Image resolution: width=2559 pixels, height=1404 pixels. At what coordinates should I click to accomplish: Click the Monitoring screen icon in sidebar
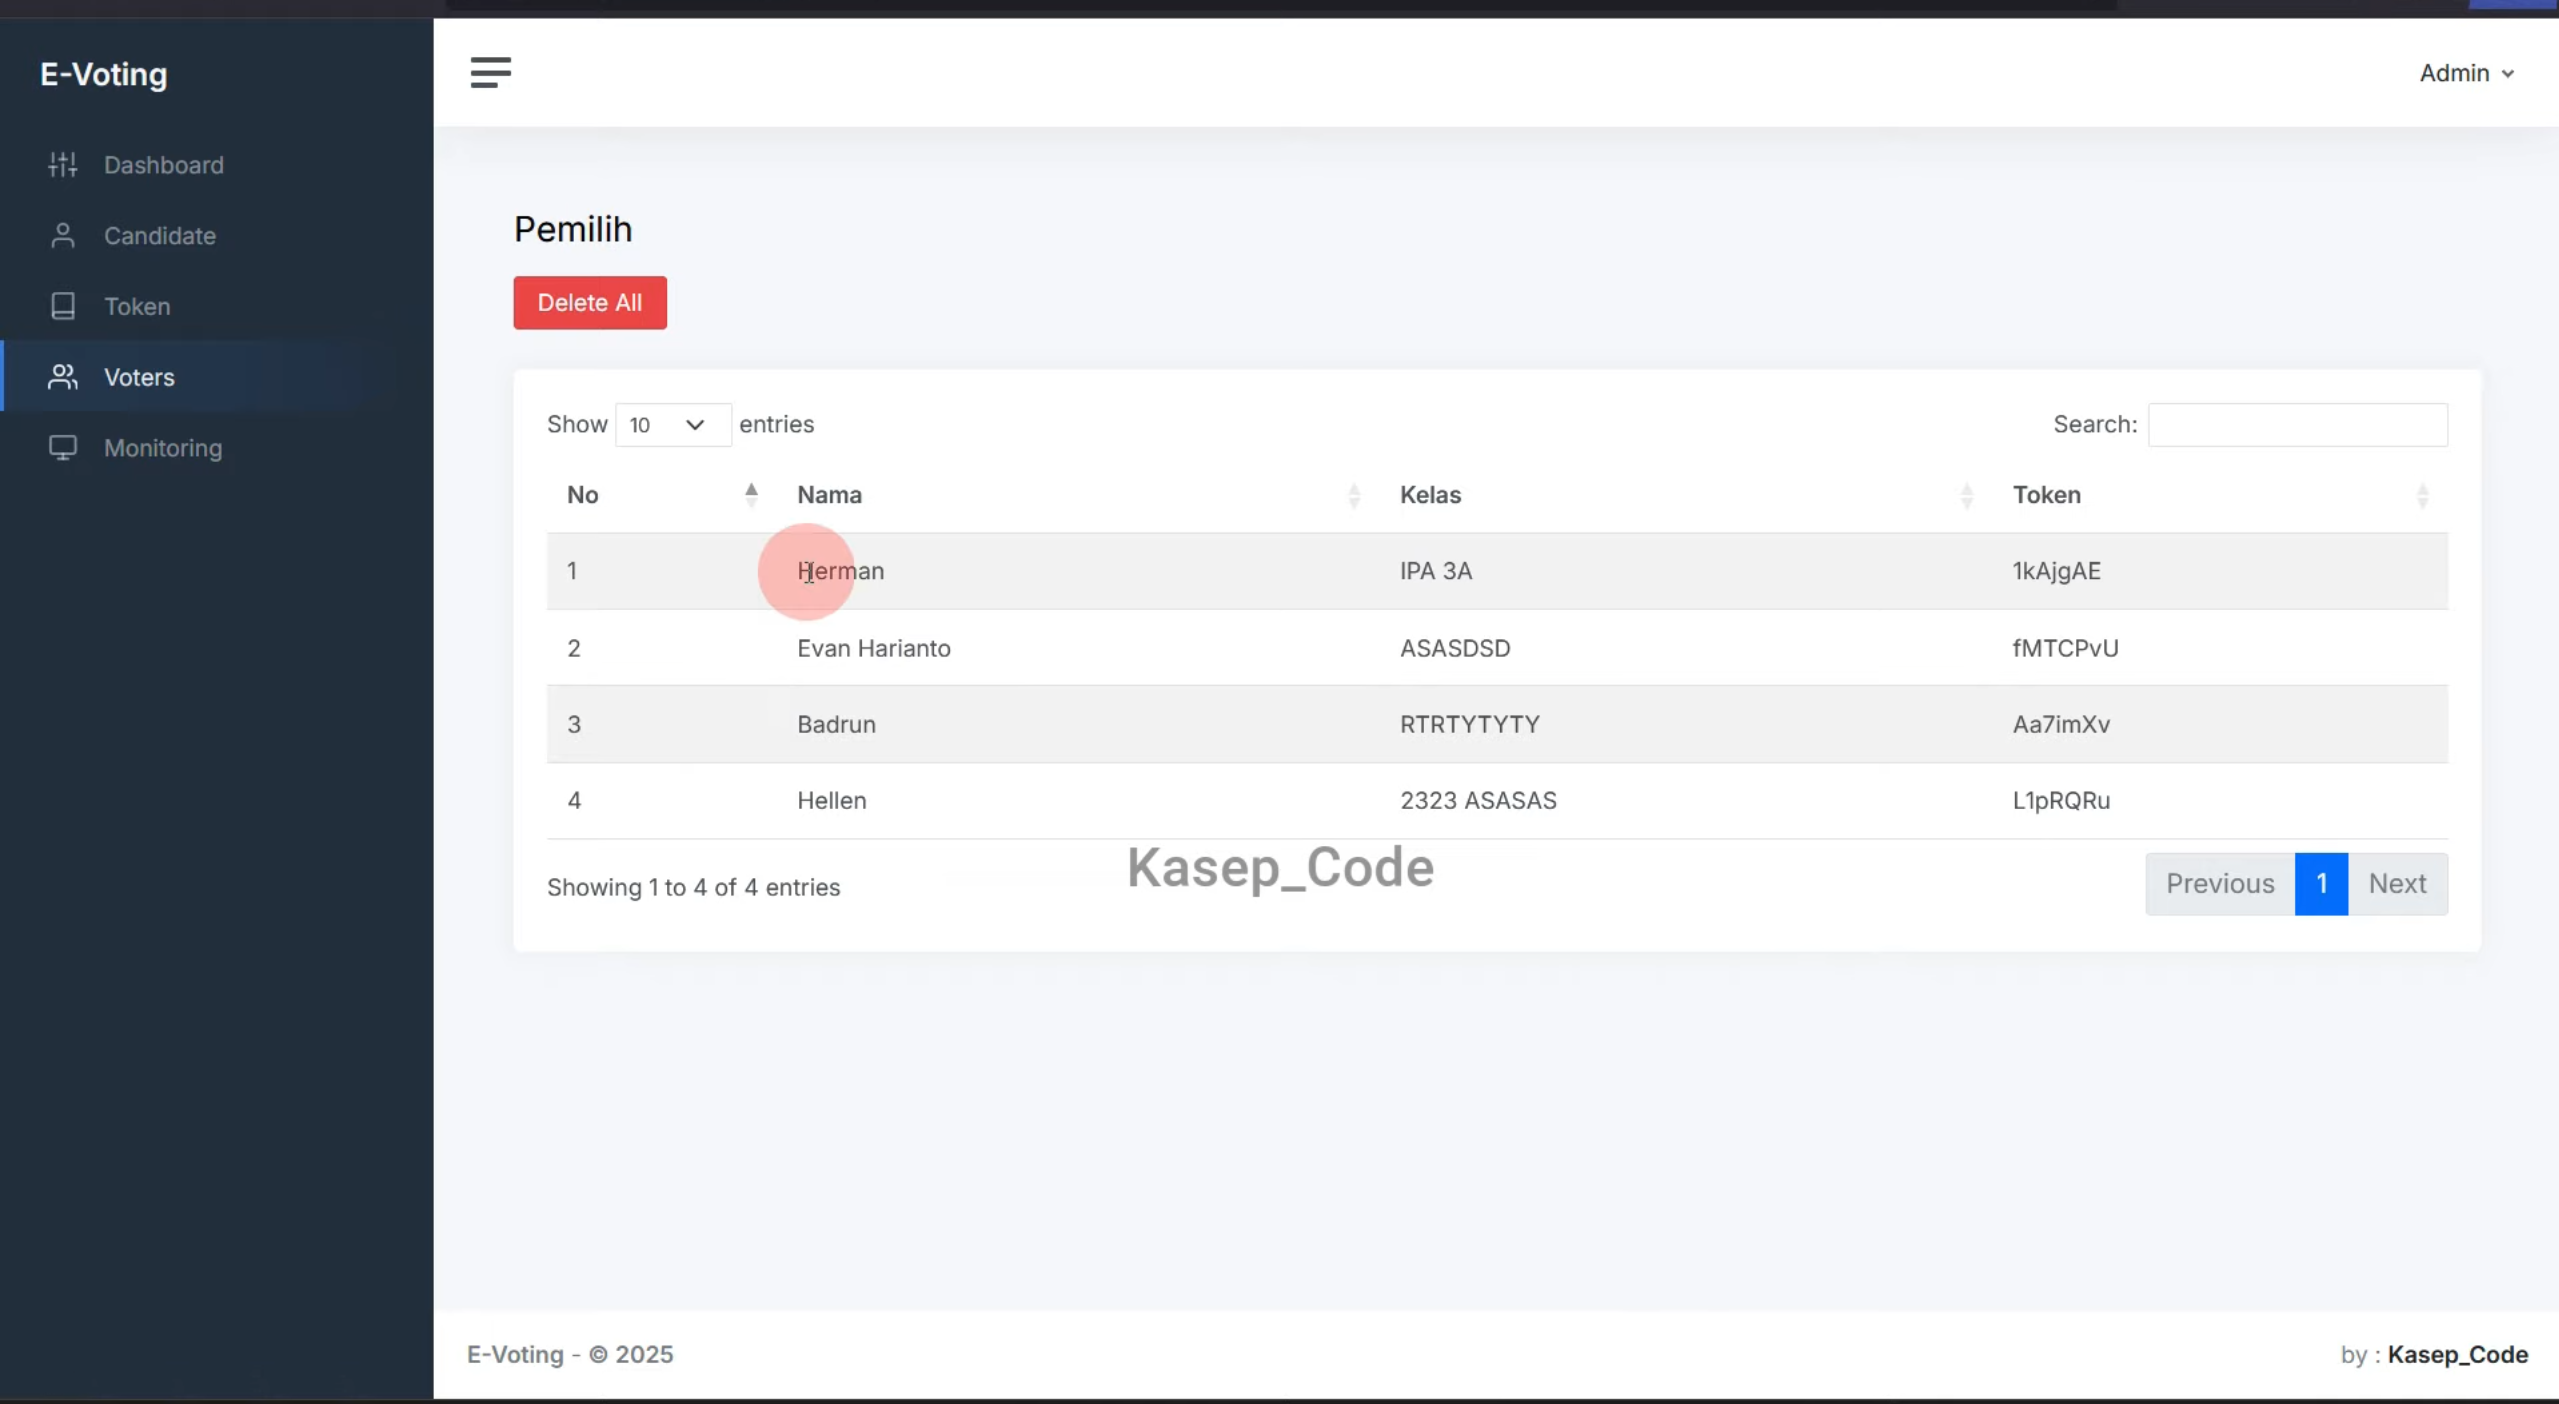[63, 448]
